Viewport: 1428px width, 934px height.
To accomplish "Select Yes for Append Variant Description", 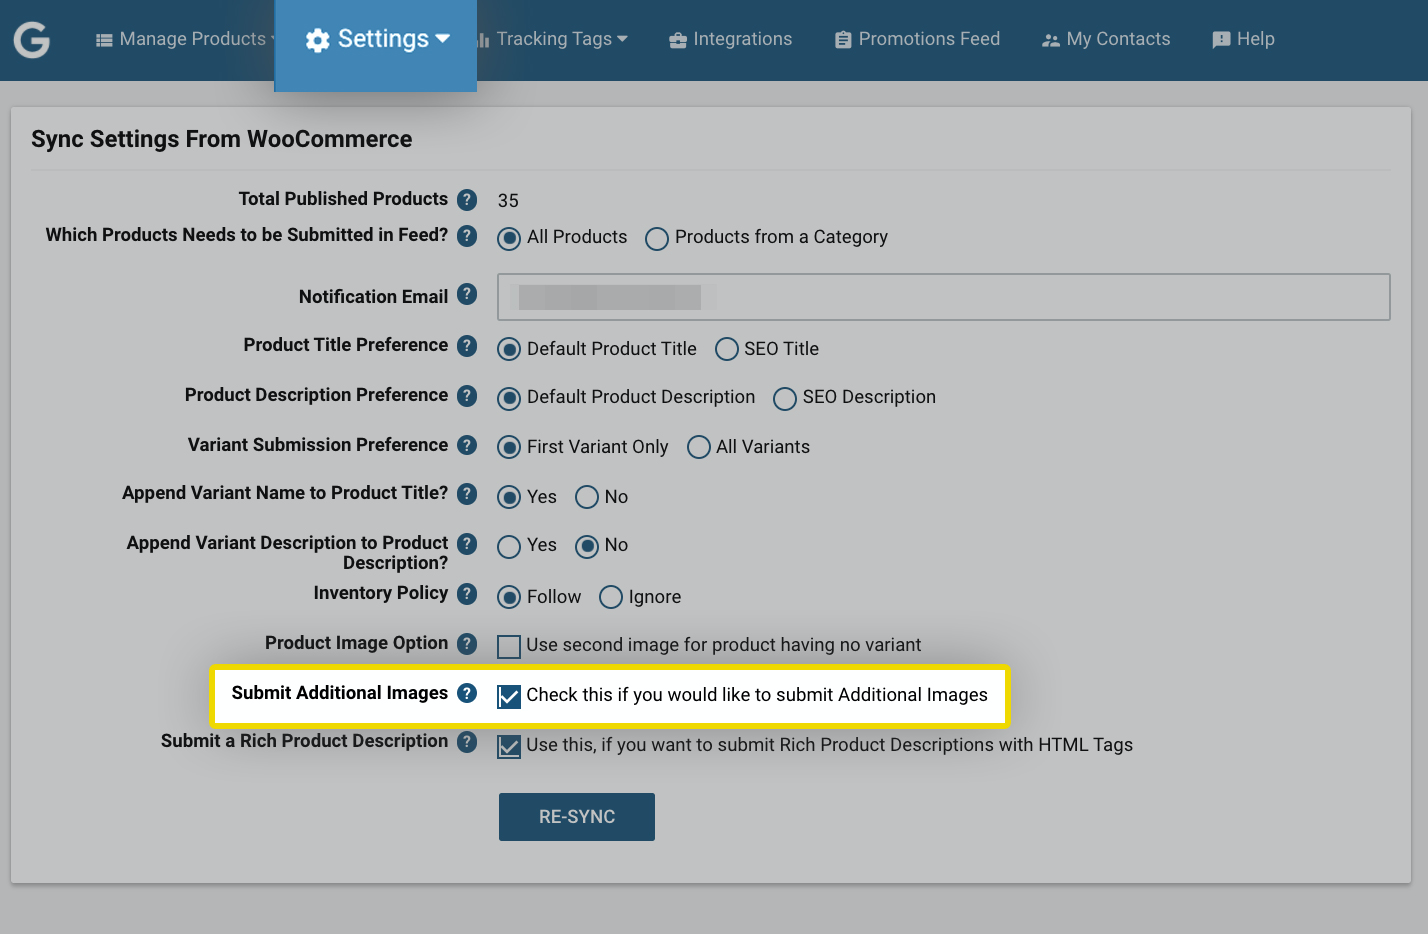I will click(509, 546).
